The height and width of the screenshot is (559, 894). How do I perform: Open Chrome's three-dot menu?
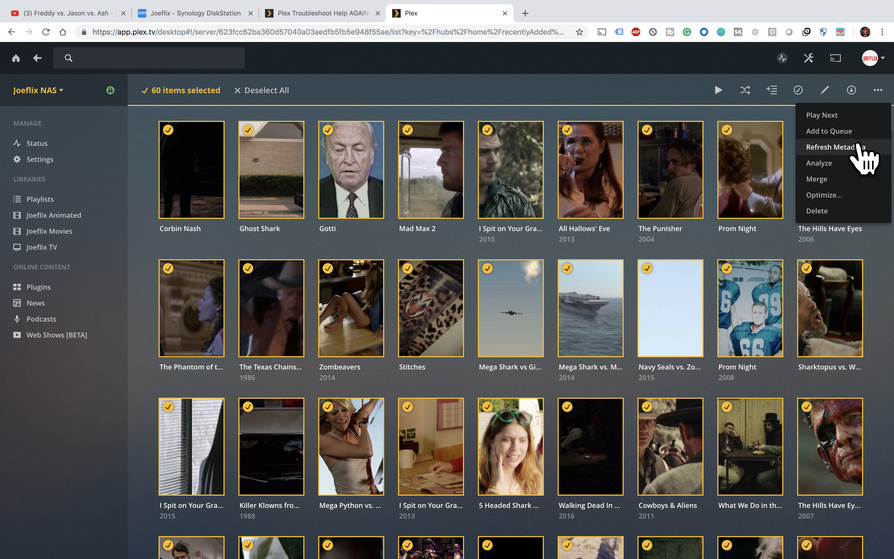(x=882, y=32)
